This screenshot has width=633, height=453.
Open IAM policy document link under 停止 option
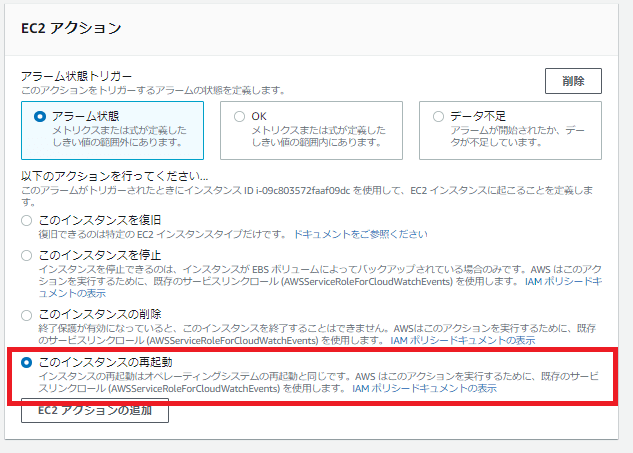564,281
